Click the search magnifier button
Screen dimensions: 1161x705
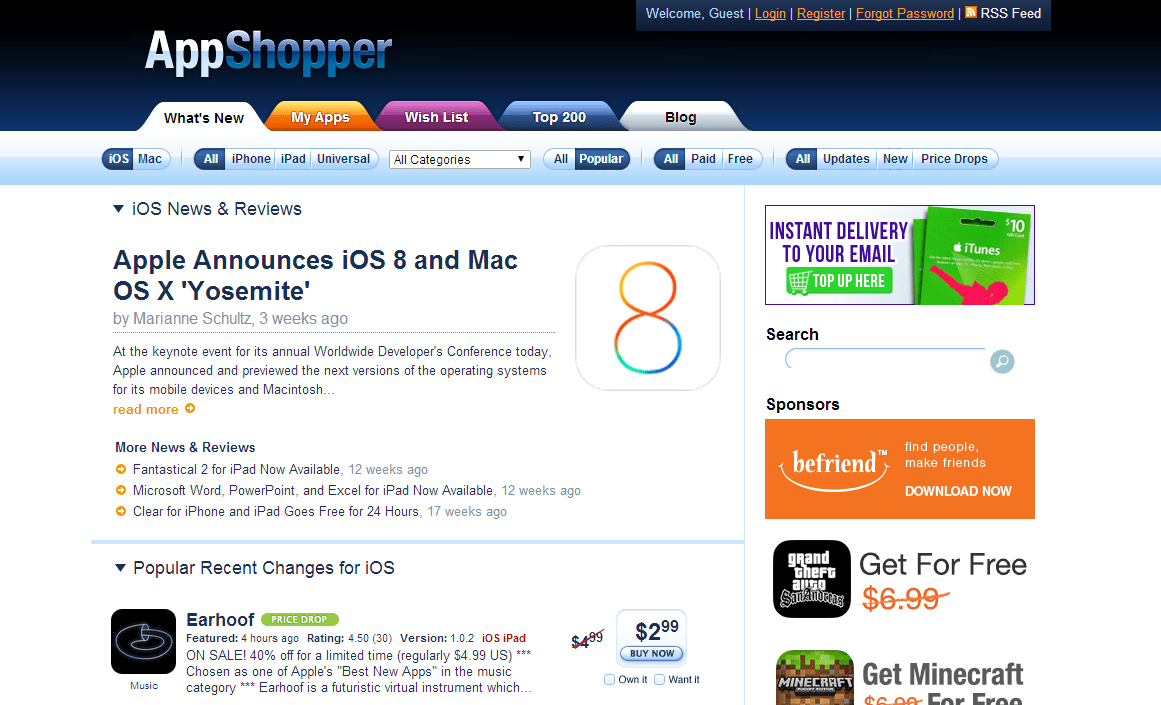(1002, 361)
